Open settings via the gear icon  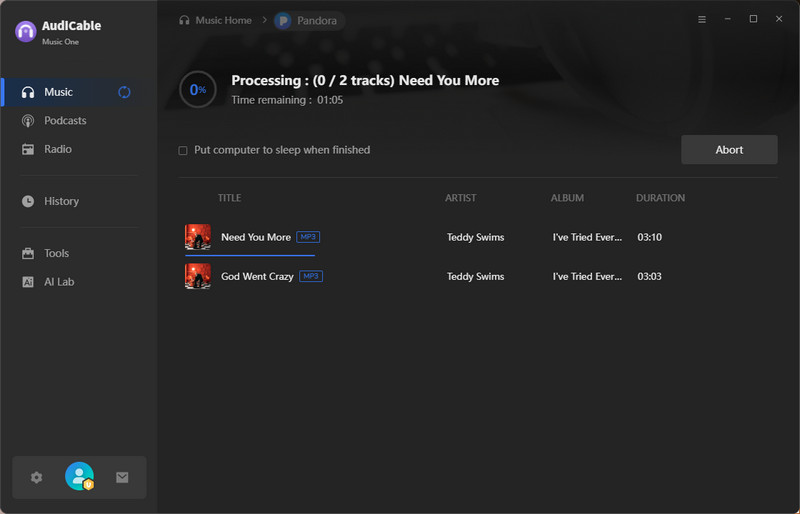36,477
